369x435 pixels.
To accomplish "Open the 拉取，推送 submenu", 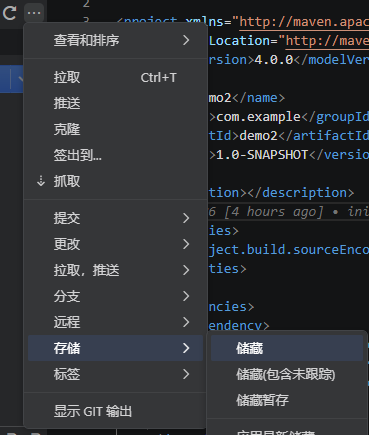I will coord(115,270).
